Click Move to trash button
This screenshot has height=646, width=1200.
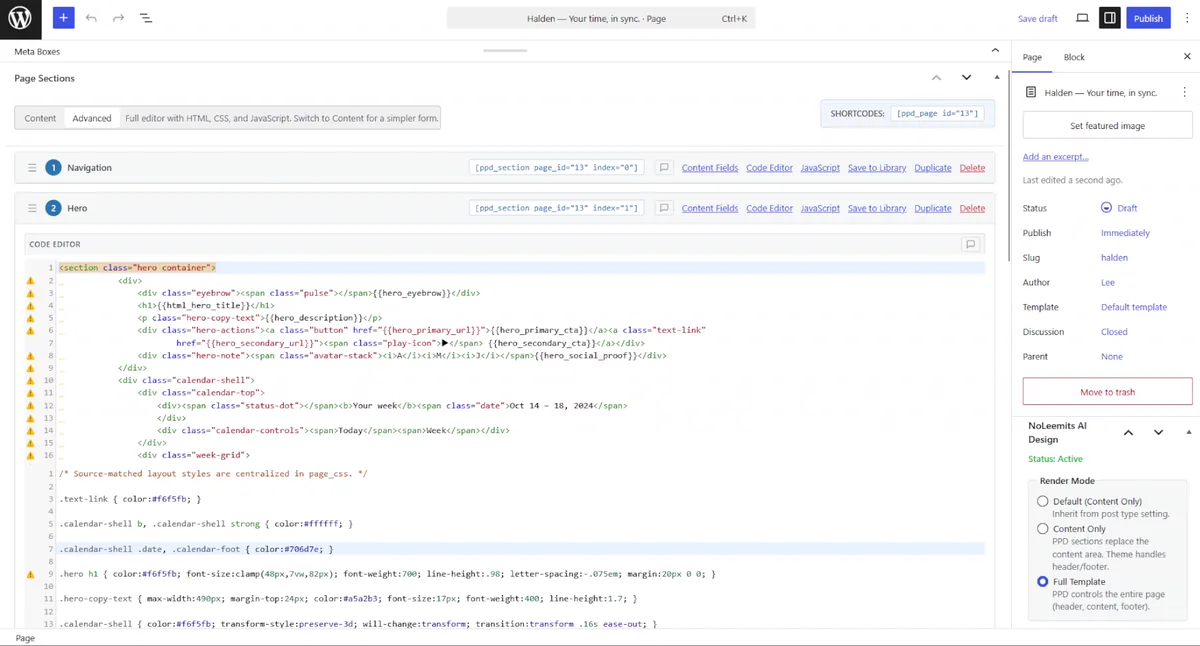click(x=1107, y=392)
